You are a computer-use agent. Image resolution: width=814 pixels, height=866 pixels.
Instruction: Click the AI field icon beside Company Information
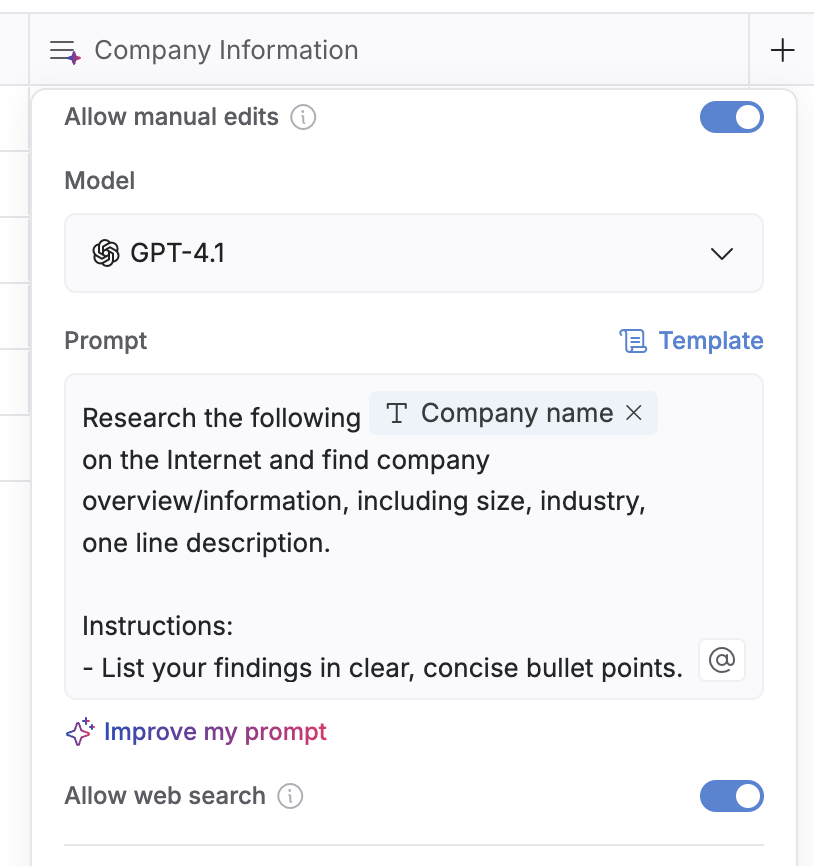click(x=65, y=51)
